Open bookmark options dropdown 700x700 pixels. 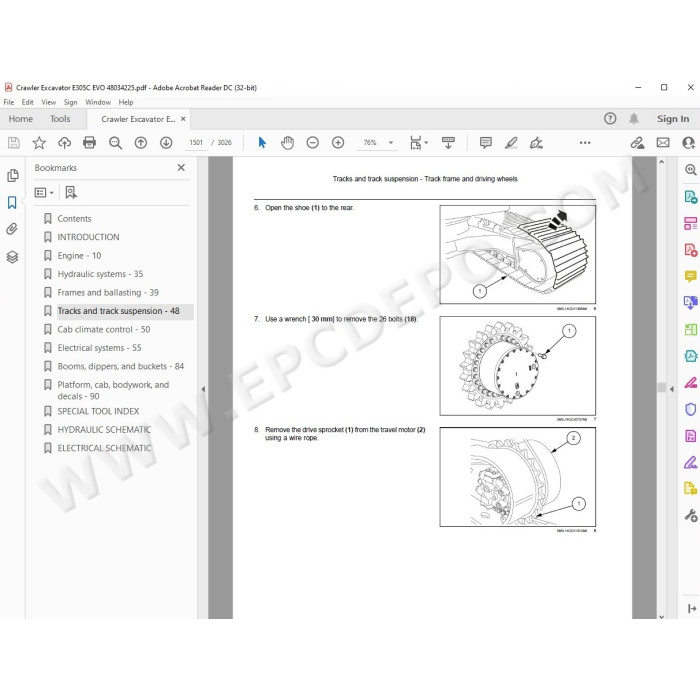click(44, 192)
